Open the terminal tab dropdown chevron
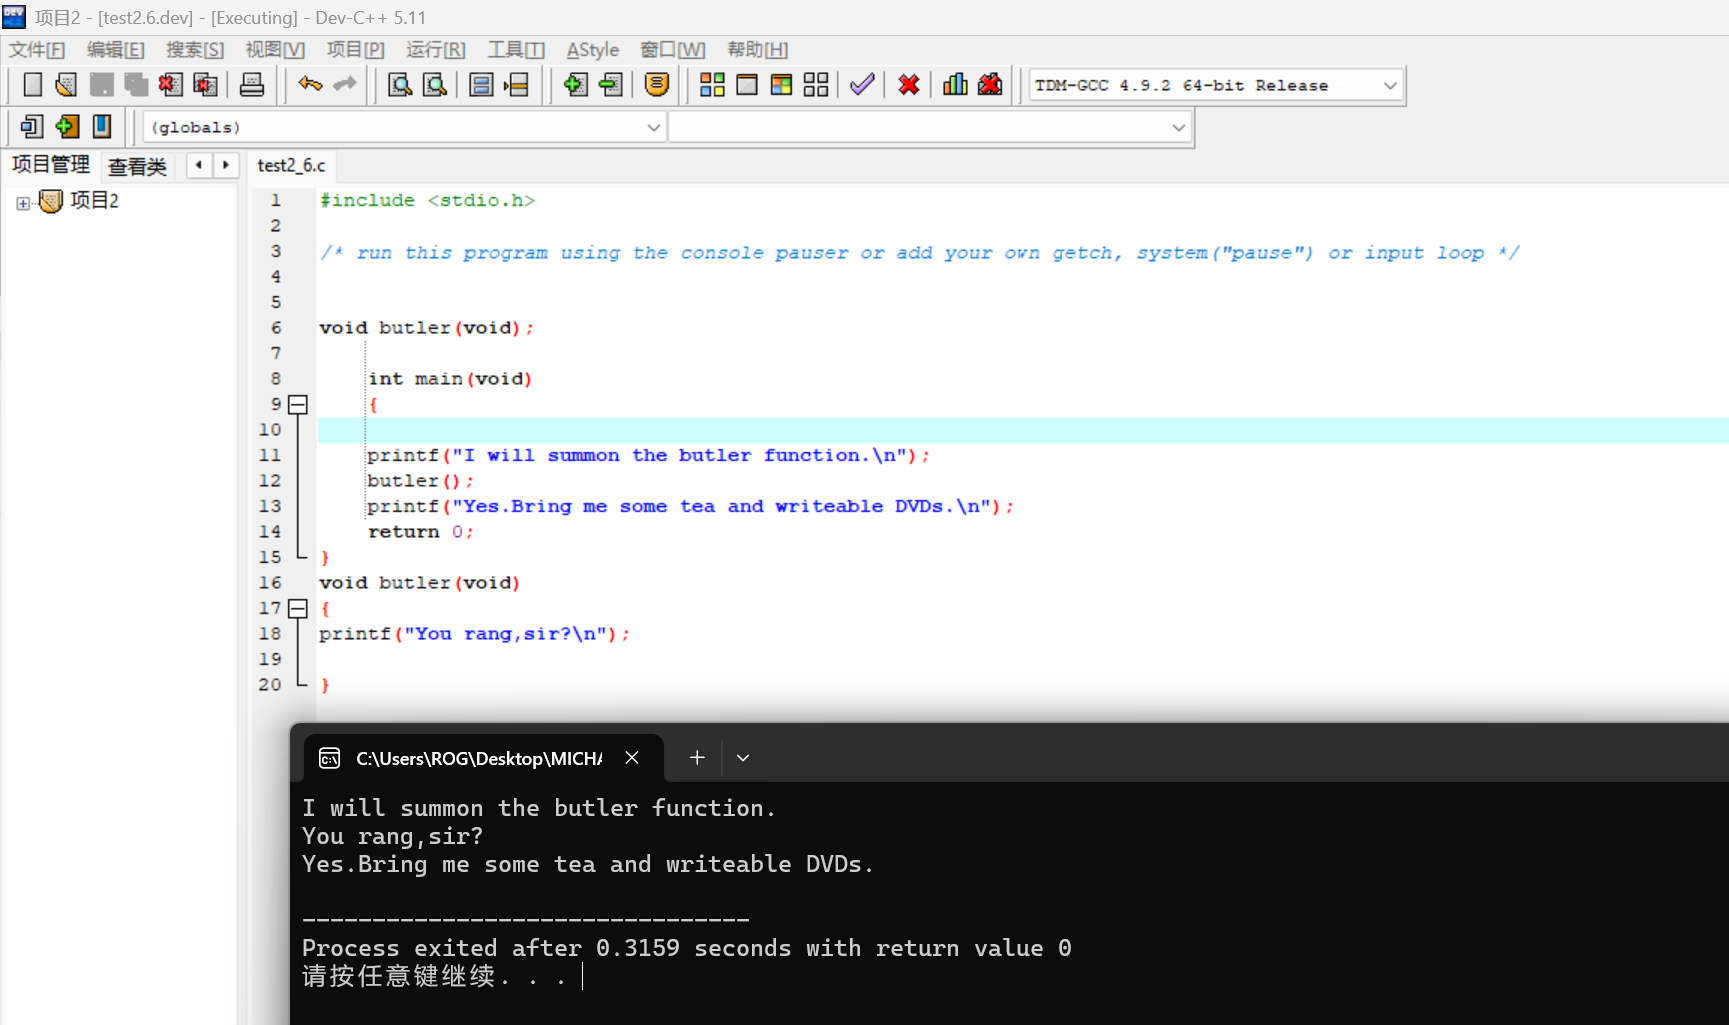The width and height of the screenshot is (1729, 1025). 743,758
